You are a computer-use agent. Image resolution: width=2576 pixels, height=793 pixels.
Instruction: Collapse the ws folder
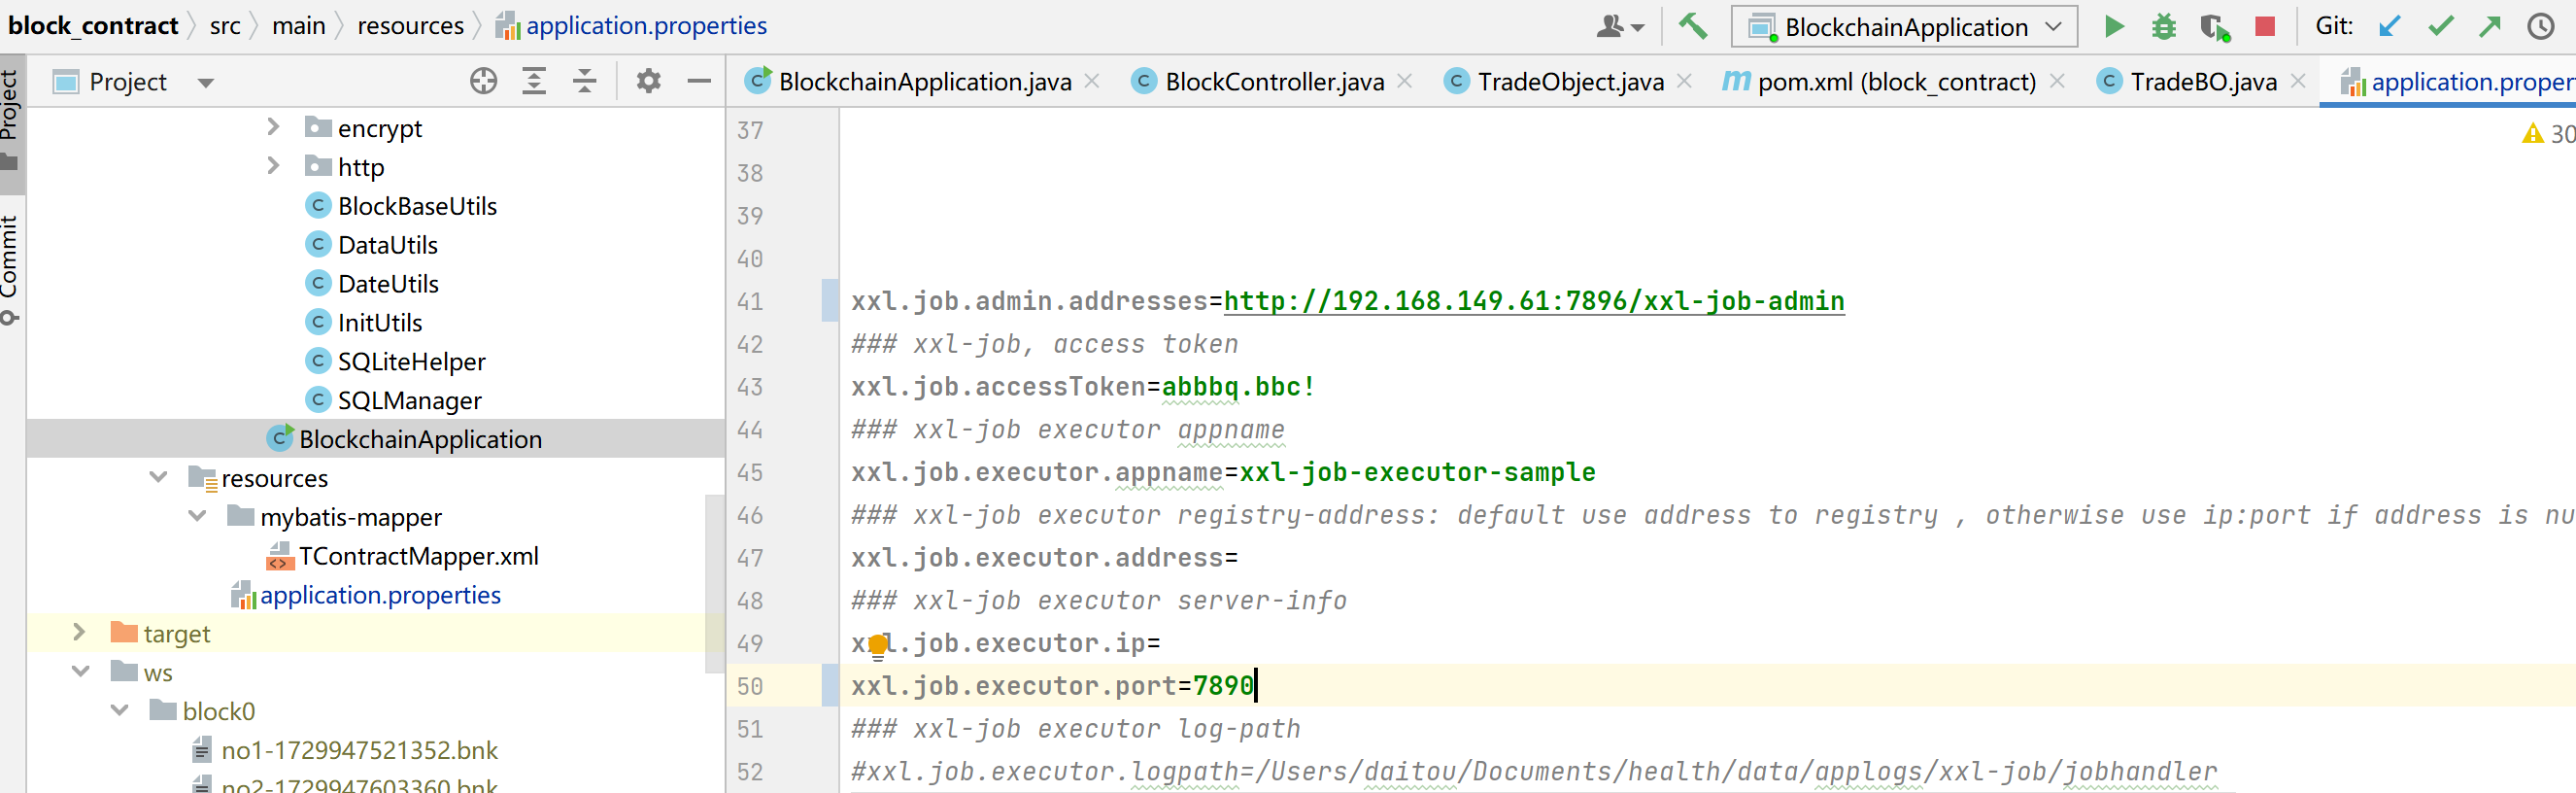81,671
